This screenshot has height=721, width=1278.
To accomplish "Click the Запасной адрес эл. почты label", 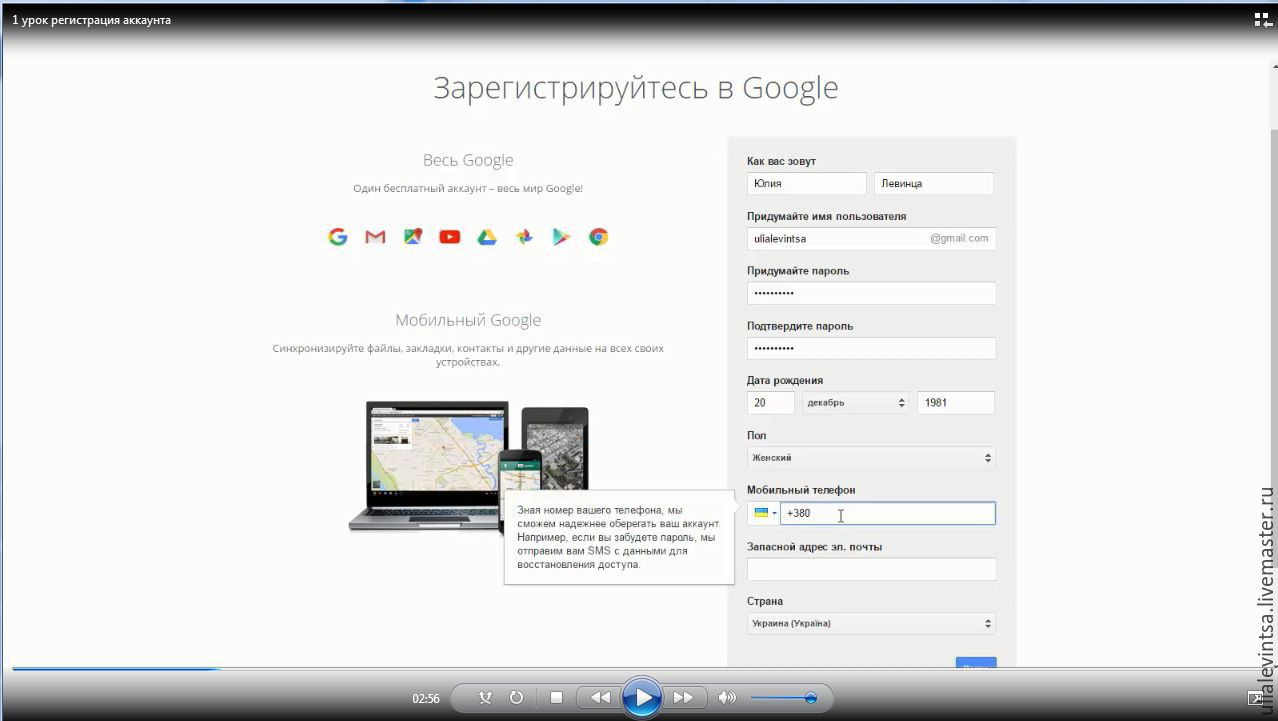I will coord(814,547).
